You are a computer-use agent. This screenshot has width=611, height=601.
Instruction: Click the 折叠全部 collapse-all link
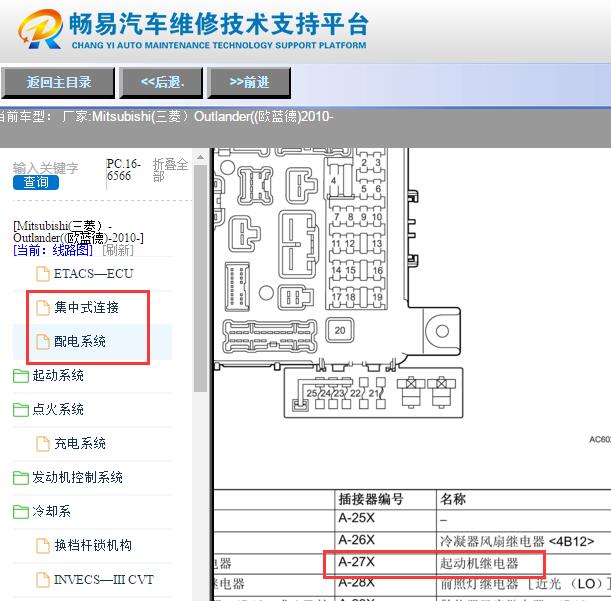click(x=170, y=170)
